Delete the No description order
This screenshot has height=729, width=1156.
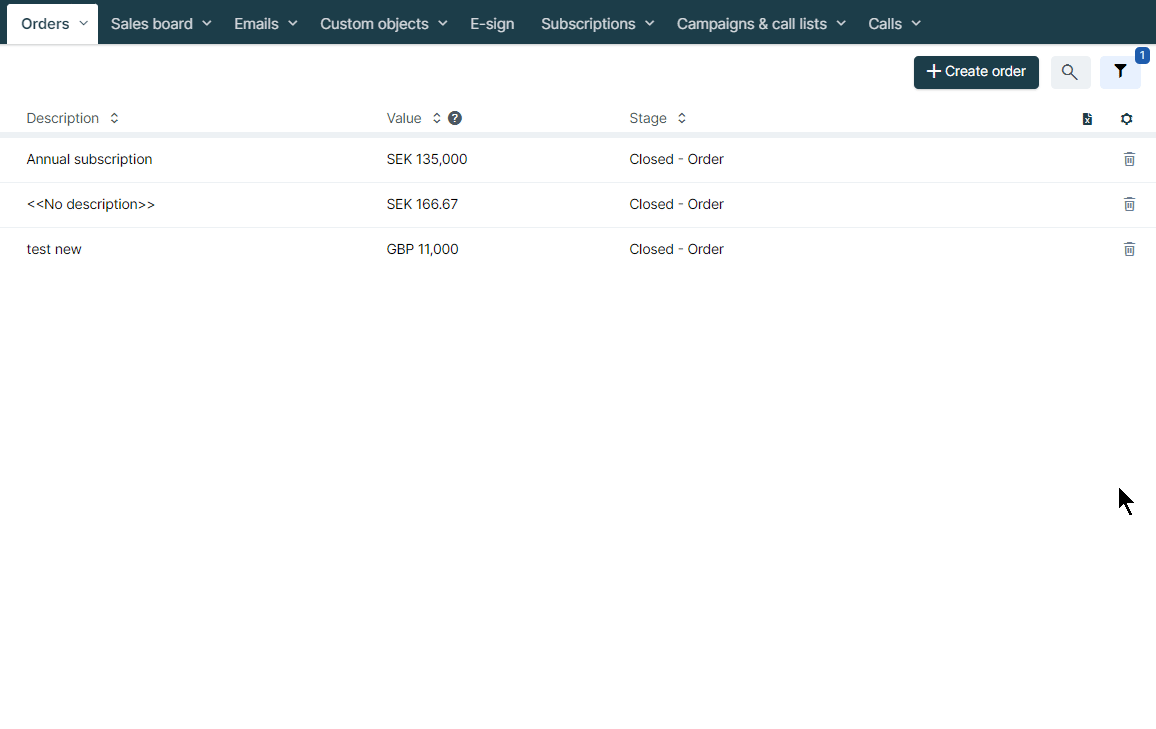point(1129,204)
